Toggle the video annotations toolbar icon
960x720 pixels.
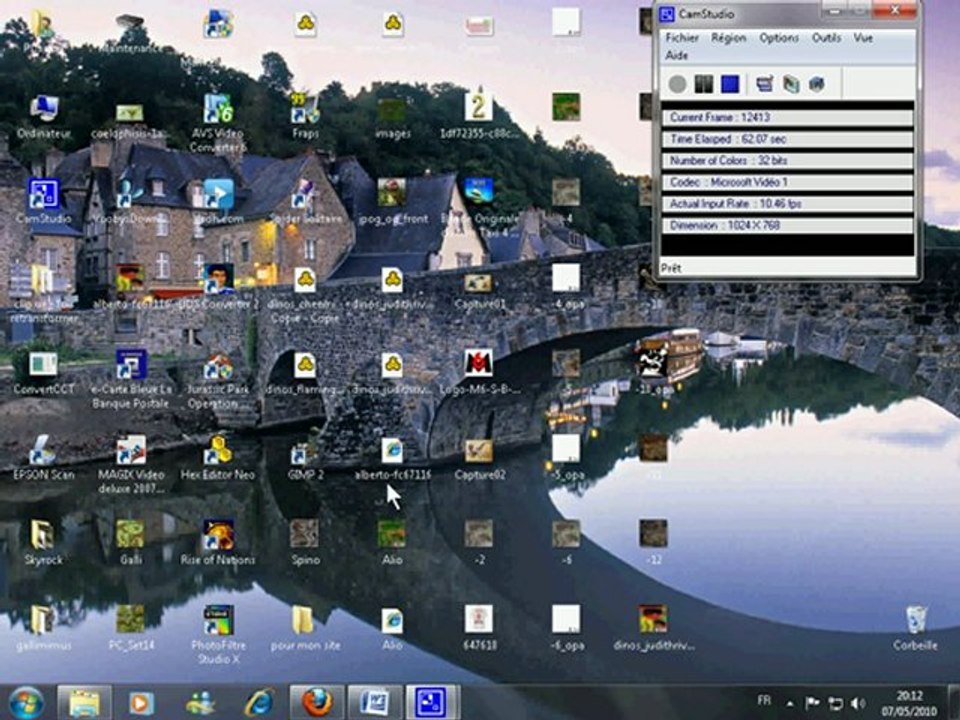791,84
